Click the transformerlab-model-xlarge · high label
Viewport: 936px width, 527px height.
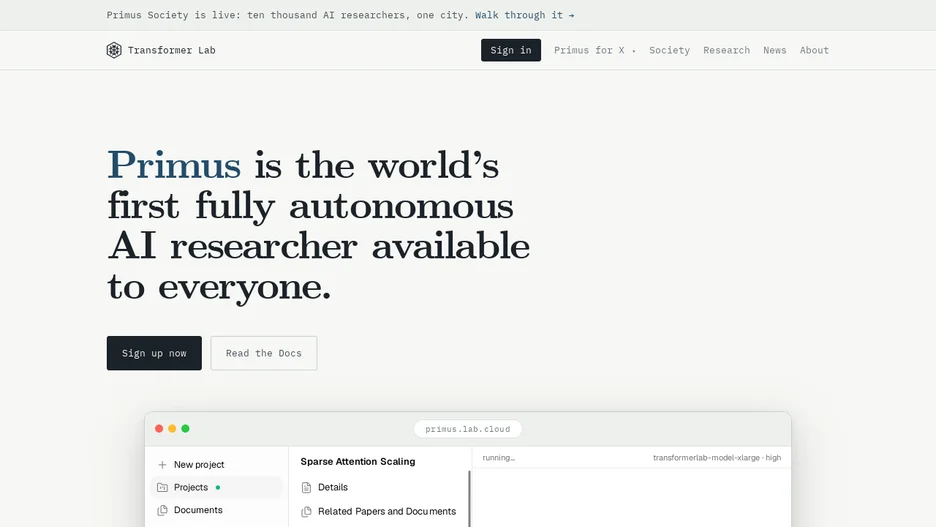pos(717,458)
